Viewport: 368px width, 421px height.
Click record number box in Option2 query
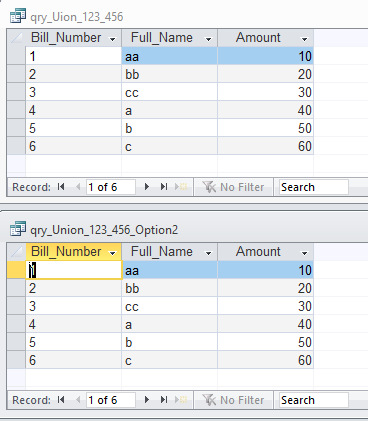click(111, 400)
